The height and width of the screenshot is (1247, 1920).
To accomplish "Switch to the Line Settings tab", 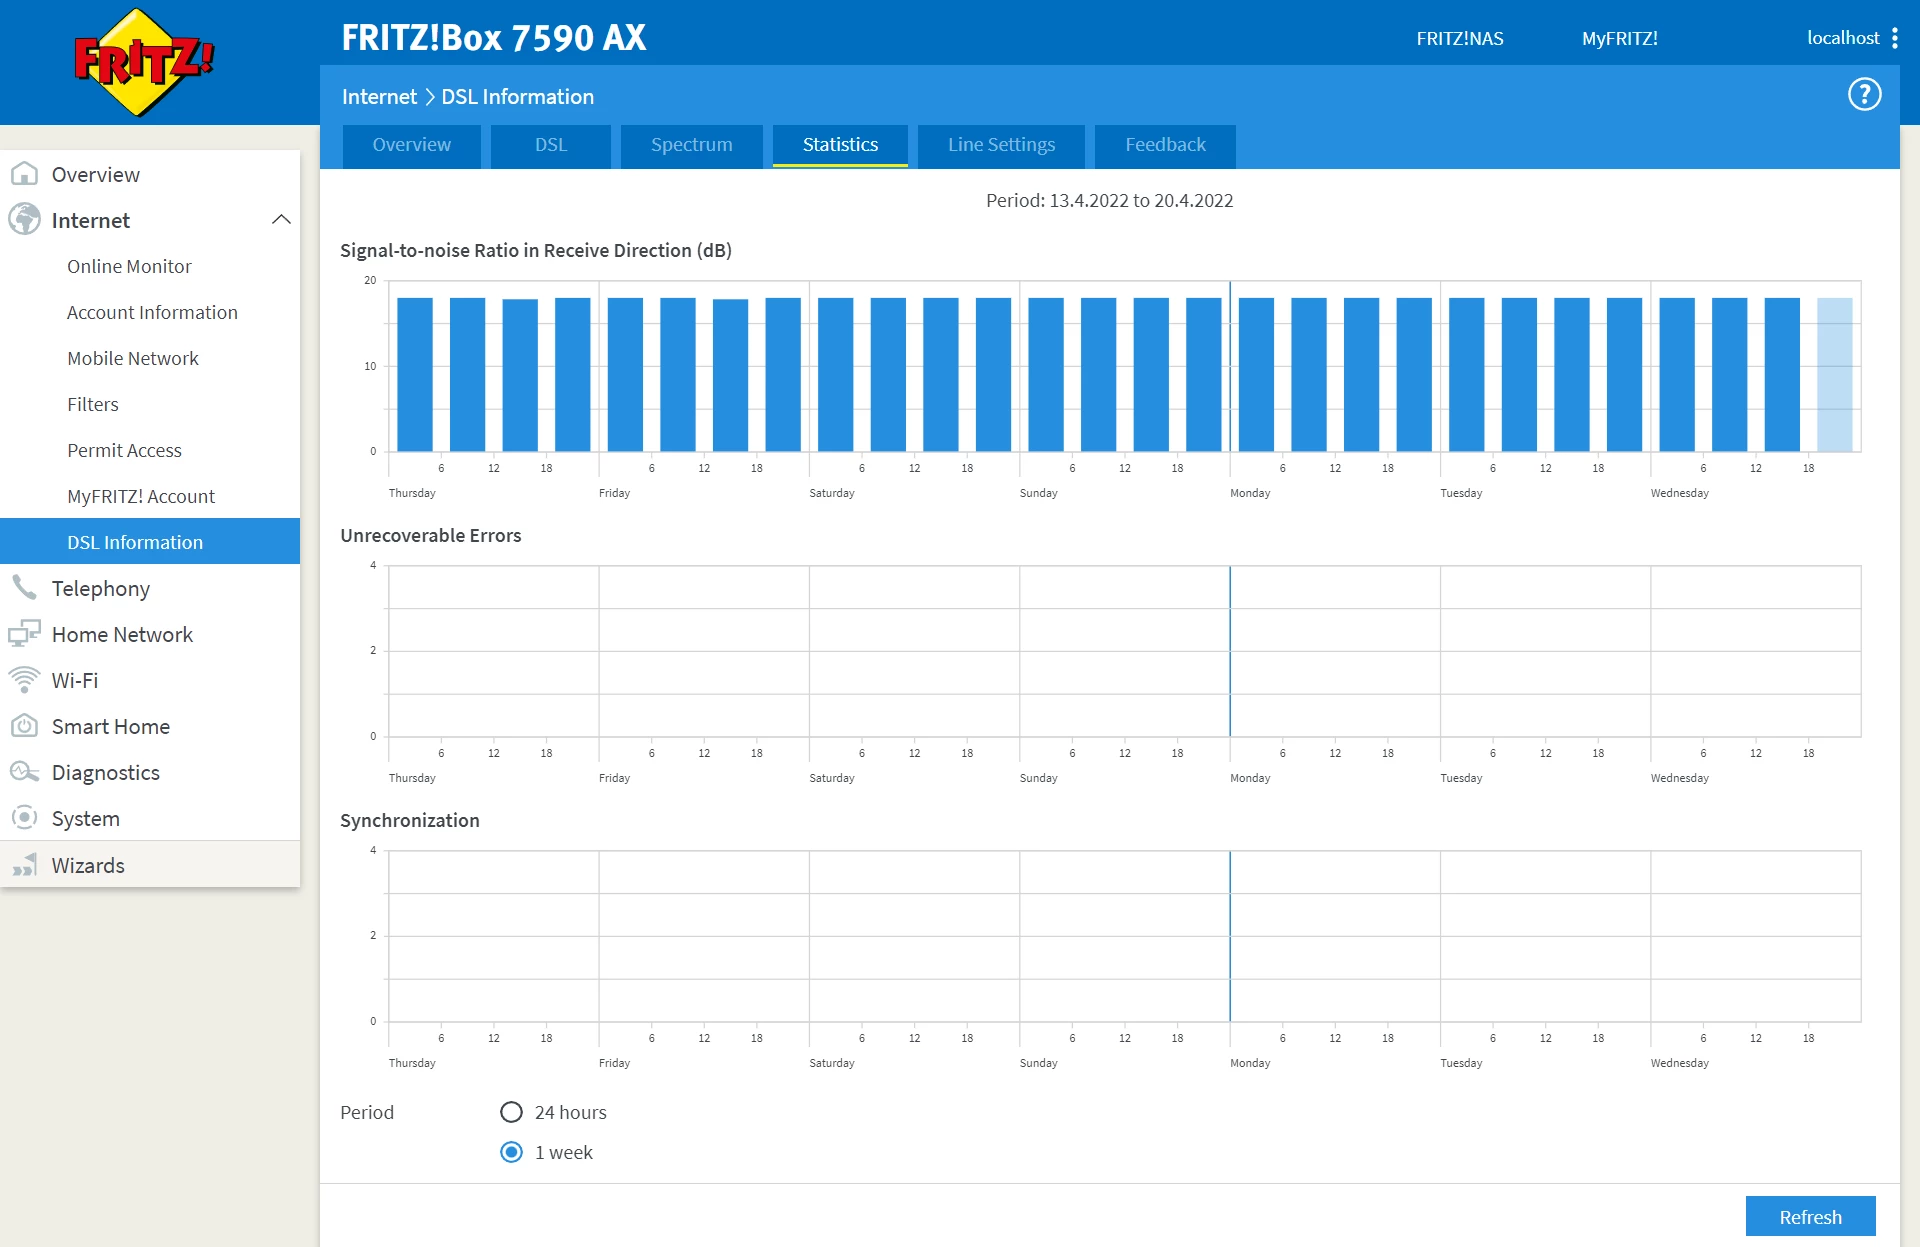I will [1001, 145].
